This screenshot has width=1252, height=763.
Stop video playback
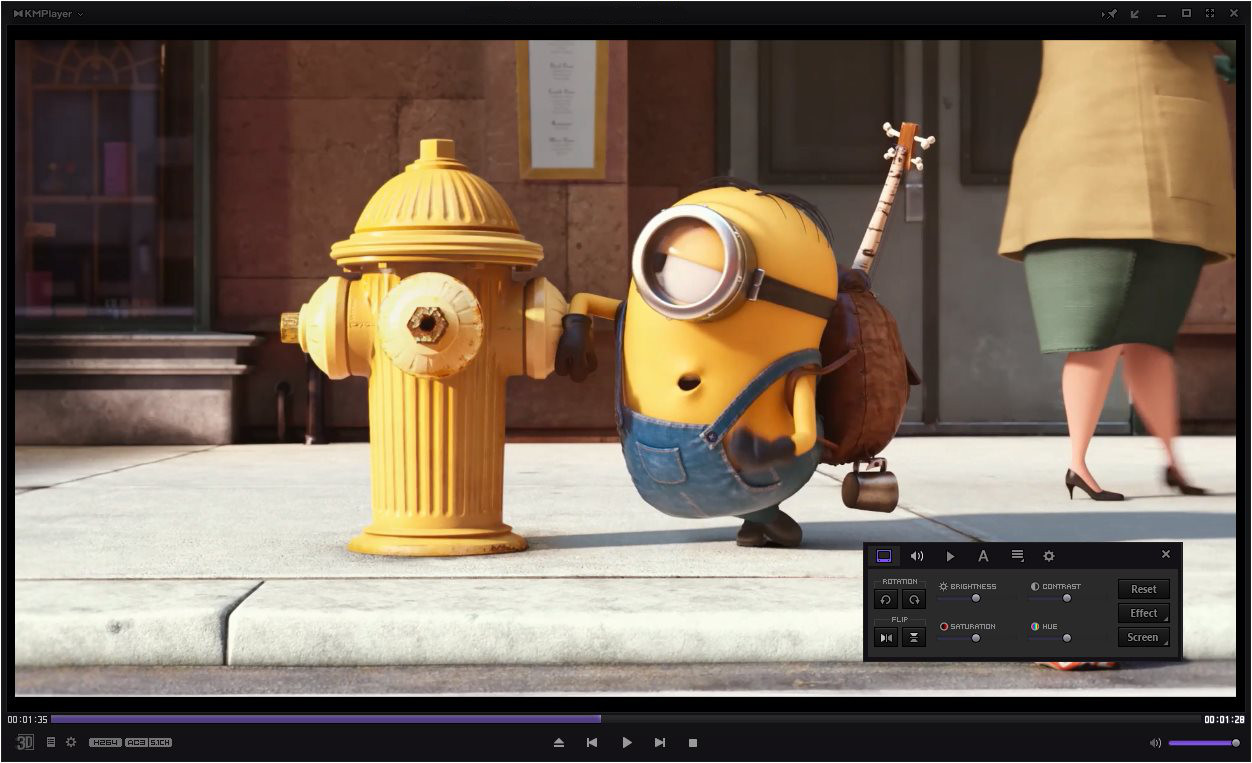pyautogui.click(x=693, y=743)
